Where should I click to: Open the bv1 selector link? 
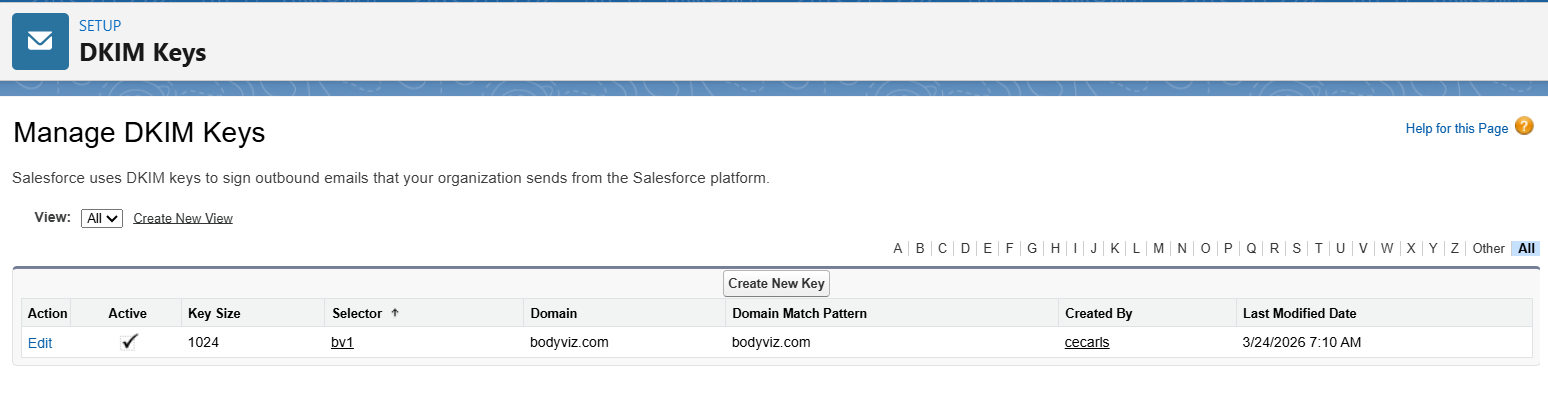(x=342, y=342)
